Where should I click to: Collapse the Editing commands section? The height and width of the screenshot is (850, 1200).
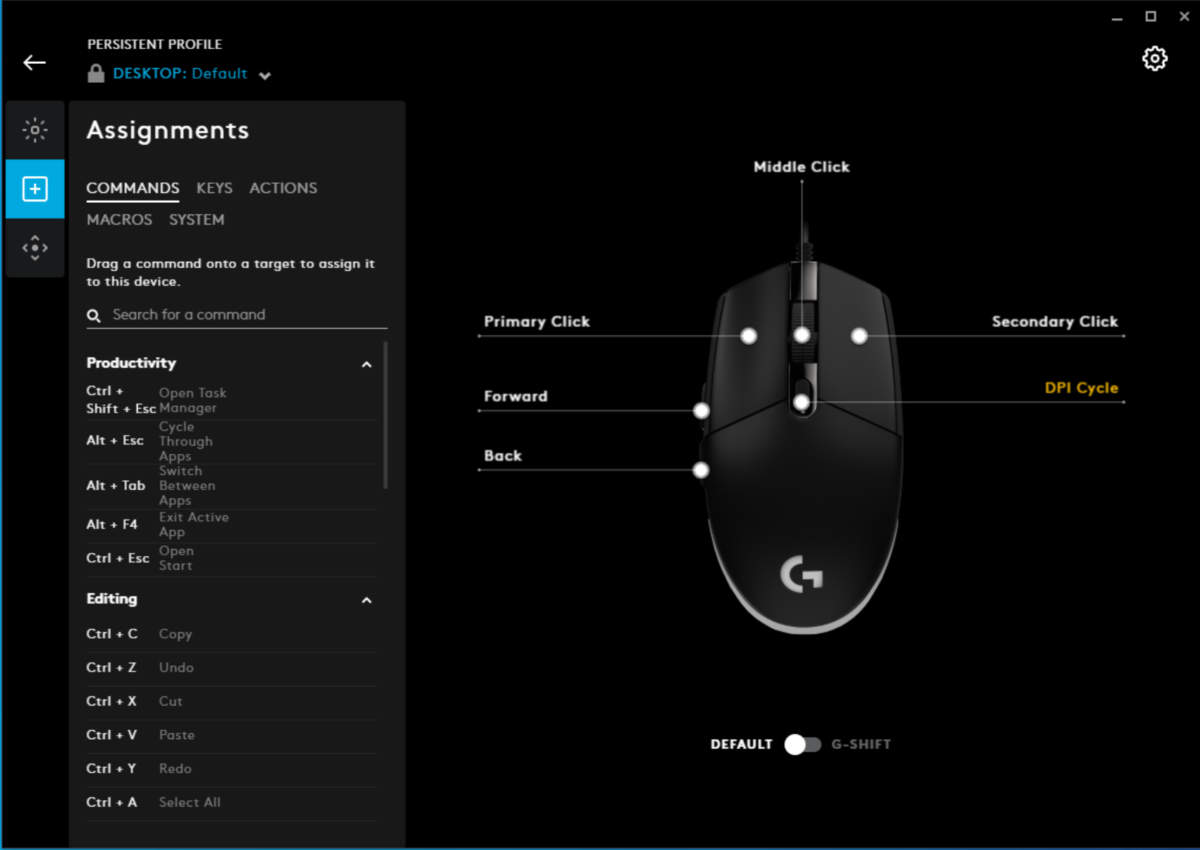pyautogui.click(x=366, y=600)
